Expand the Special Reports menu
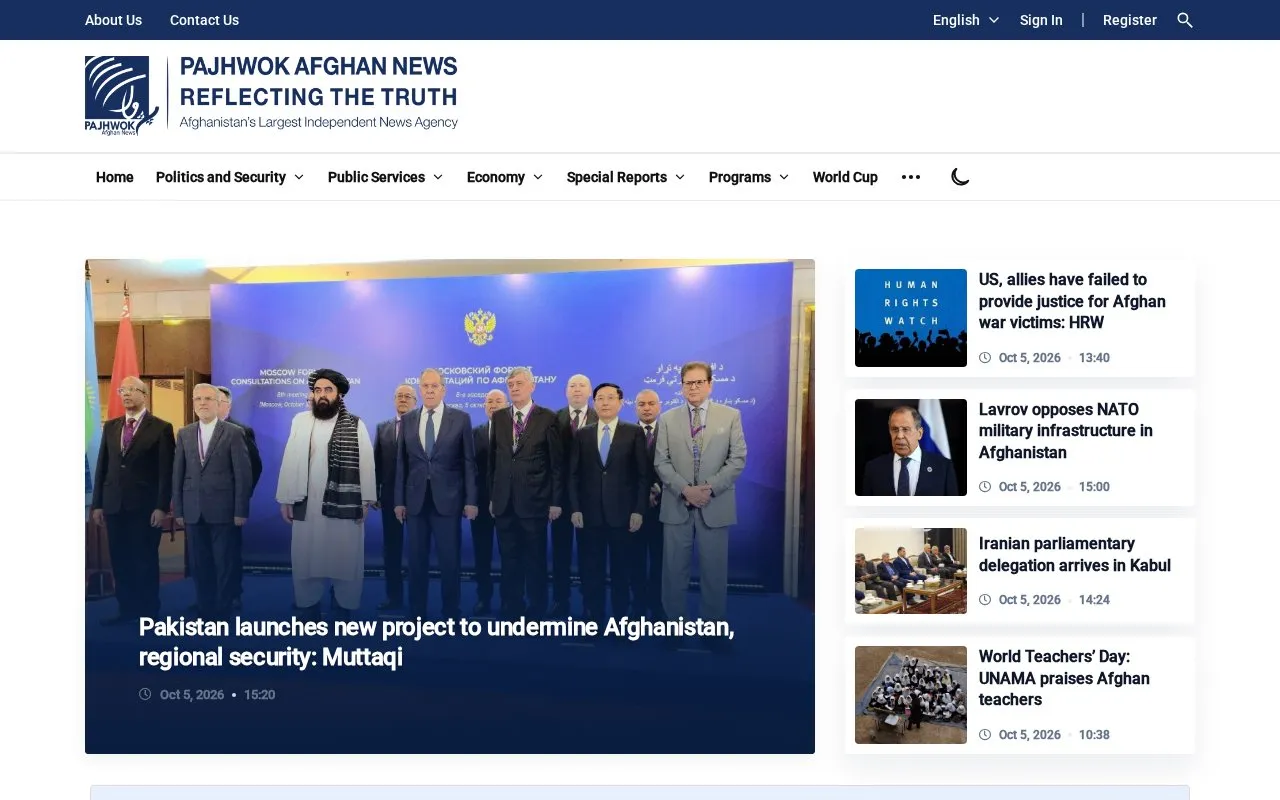1280x800 pixels. [626, 177]
